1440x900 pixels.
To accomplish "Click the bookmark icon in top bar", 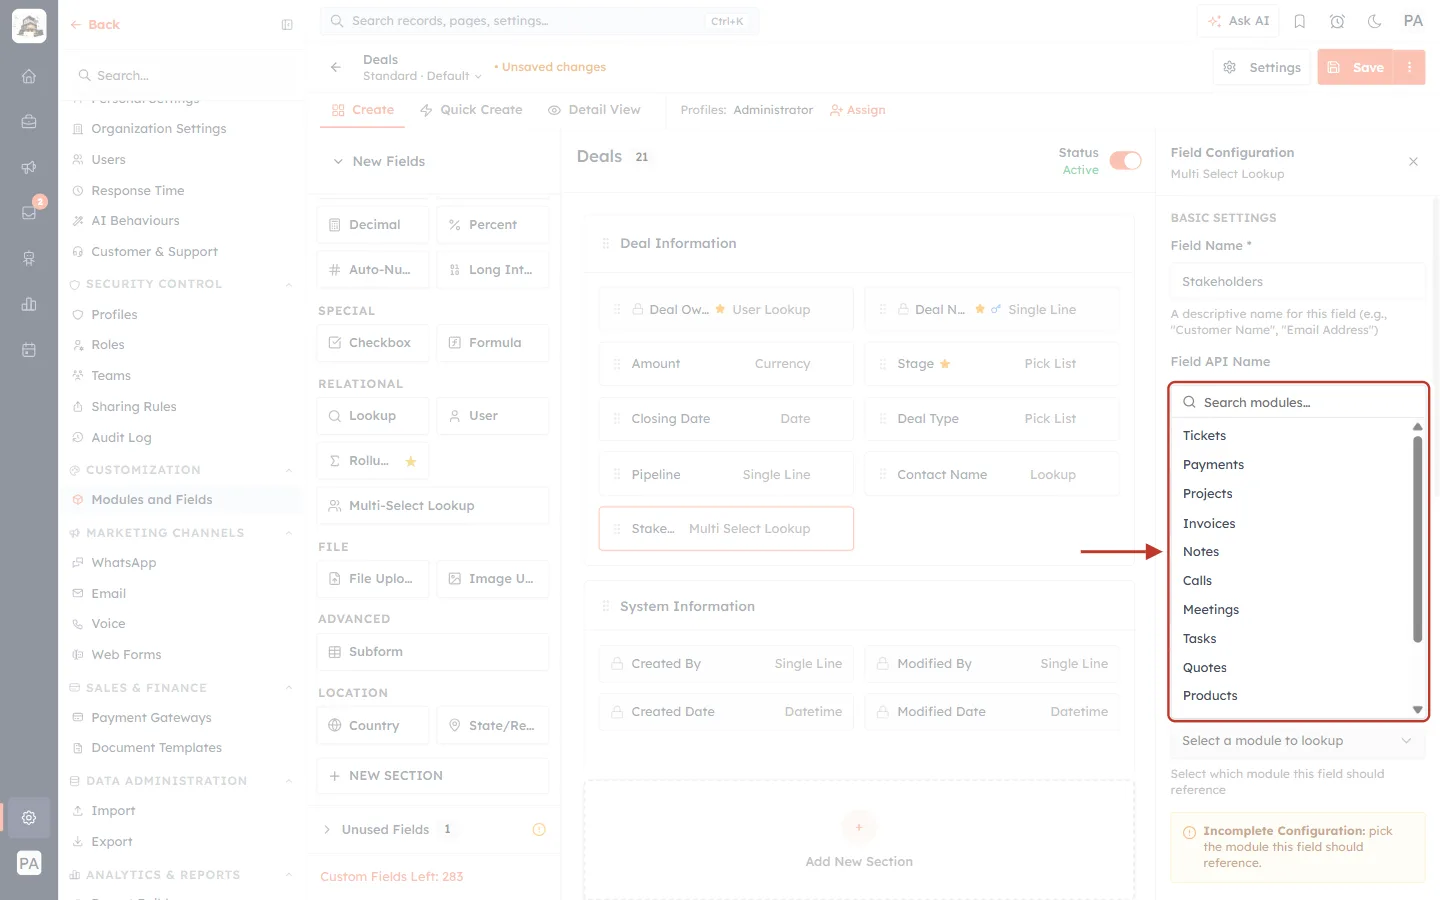I will coord(1300,21).
